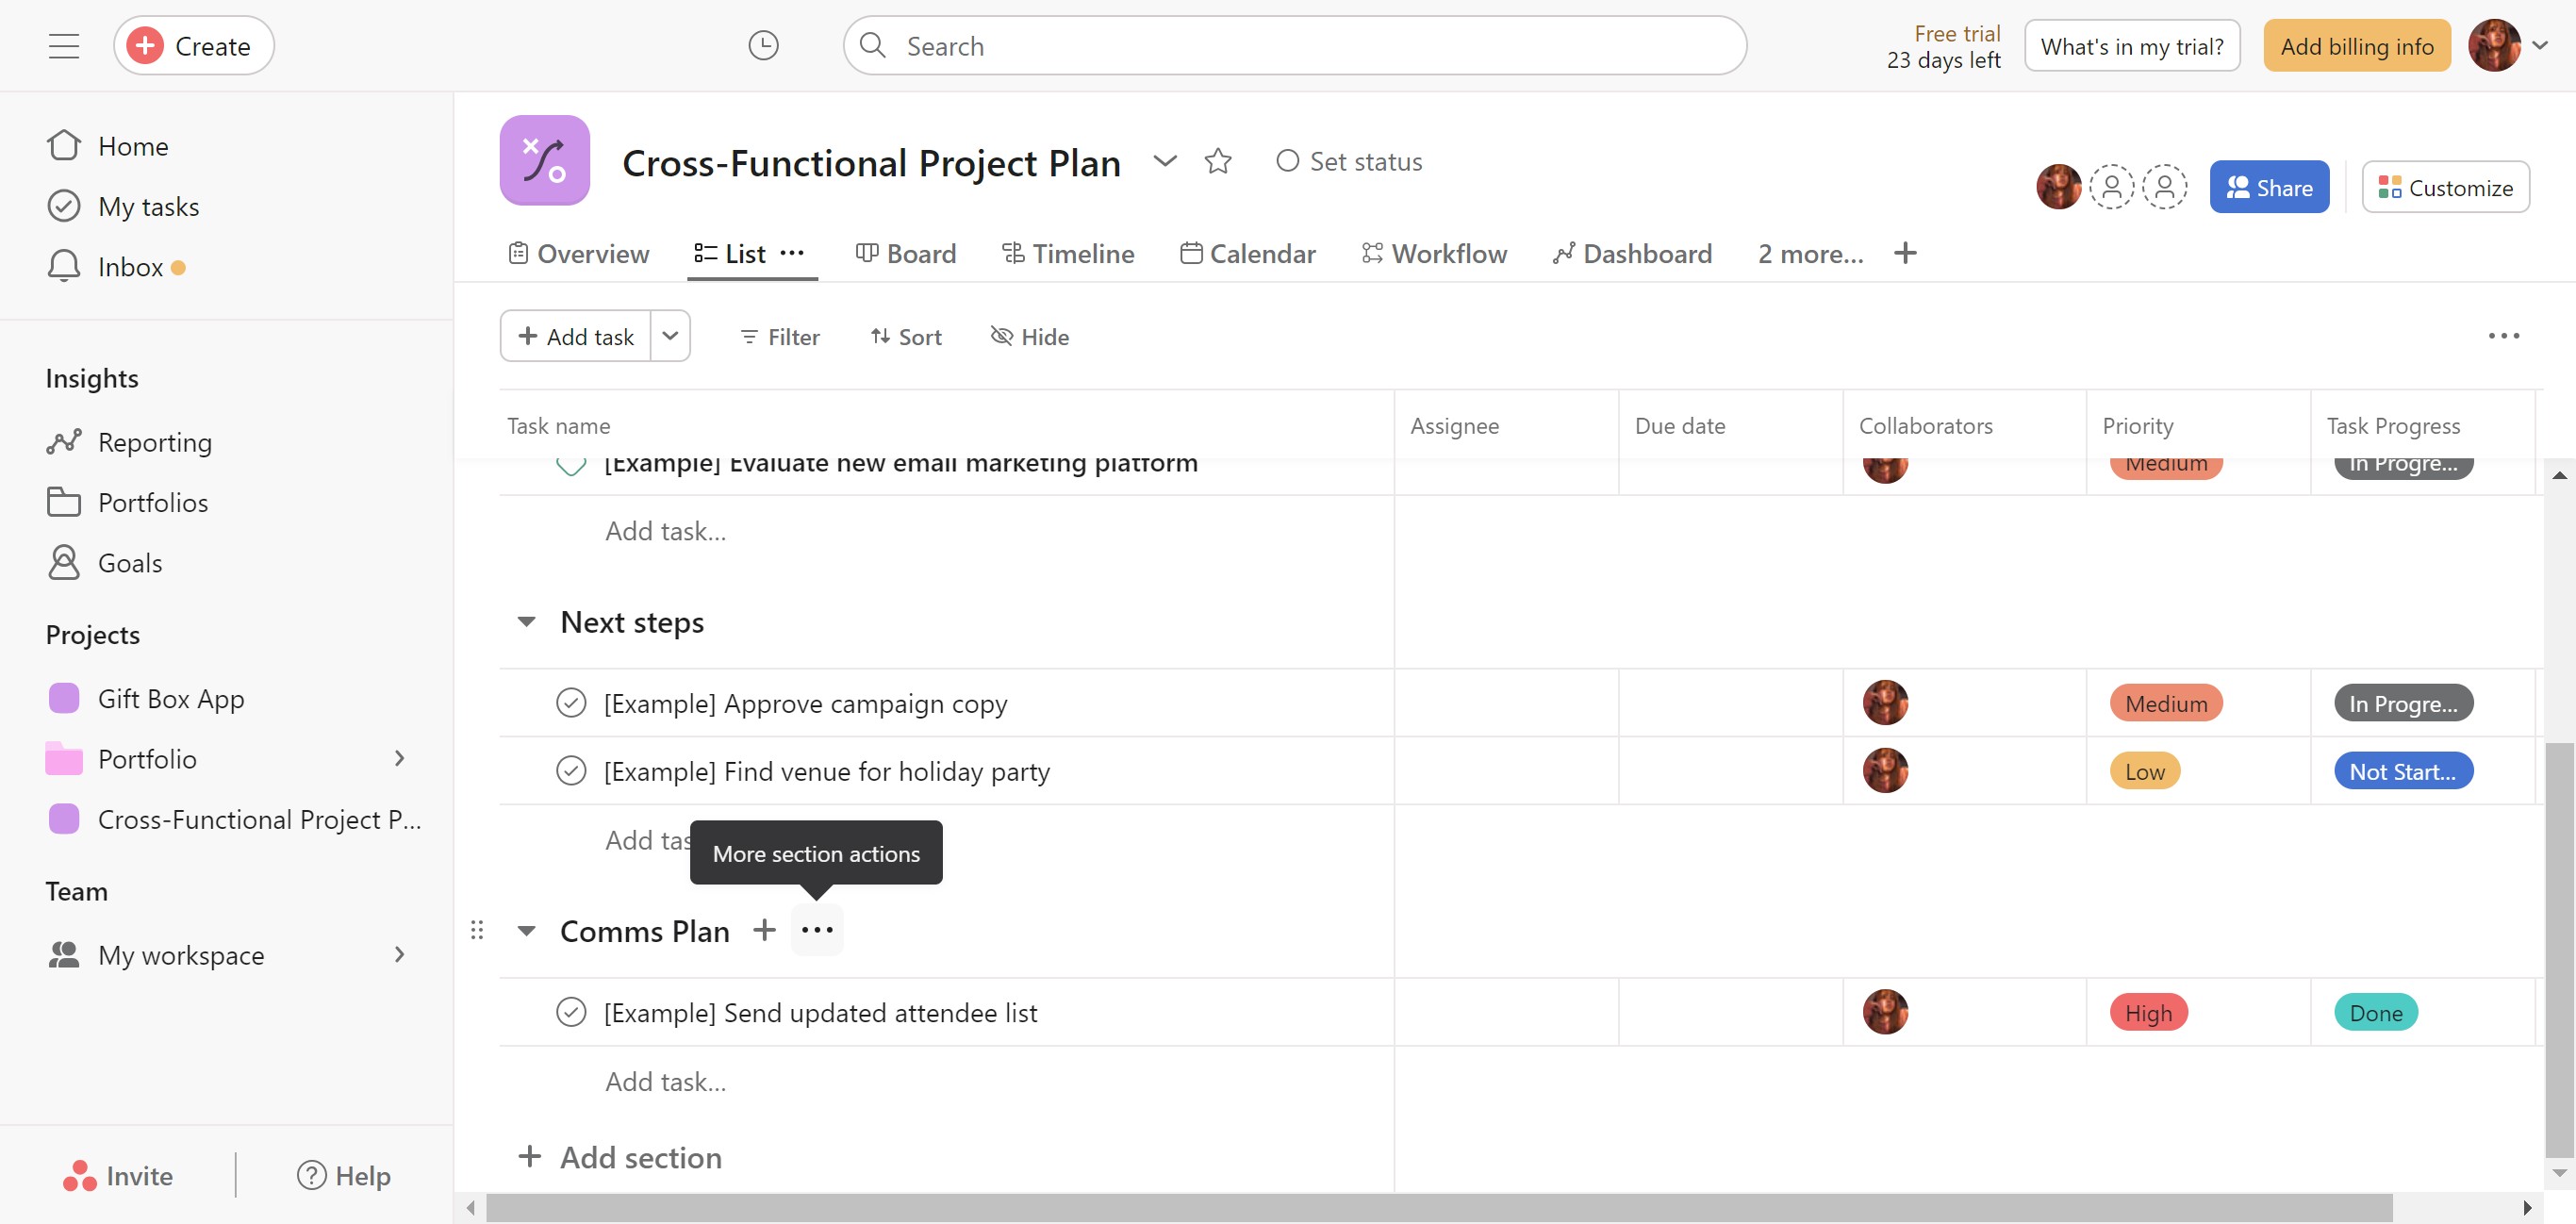Open the Inbox notifications

[116, 267]
